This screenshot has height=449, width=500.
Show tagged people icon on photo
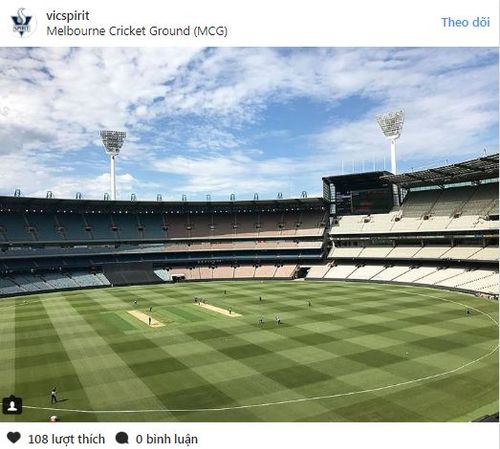13,405
